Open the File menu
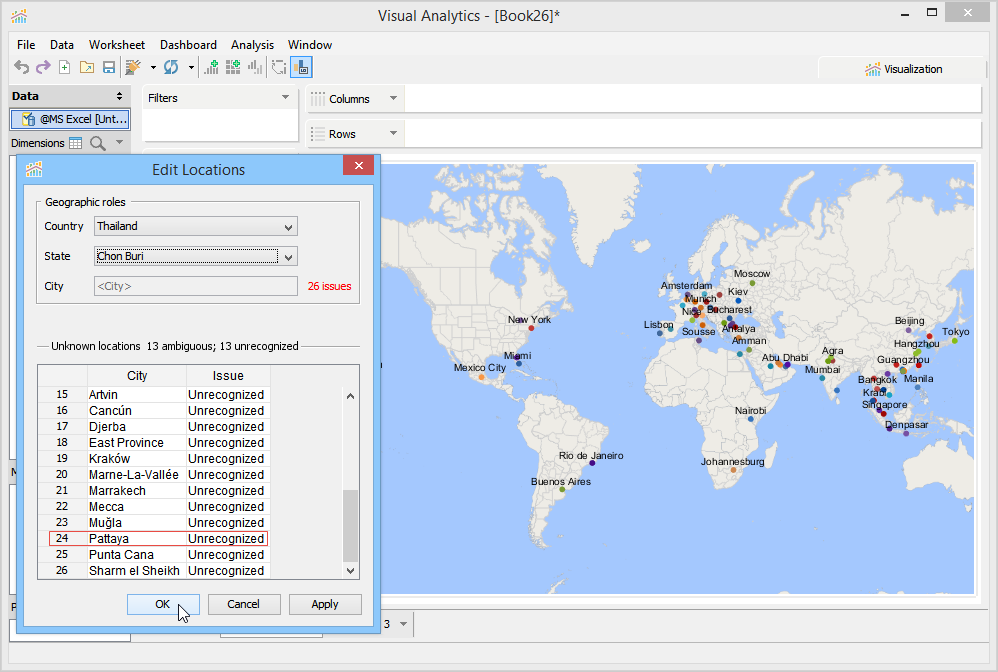Image resolution: width=998 pixels, height=672 pixels. click(26, 45)
